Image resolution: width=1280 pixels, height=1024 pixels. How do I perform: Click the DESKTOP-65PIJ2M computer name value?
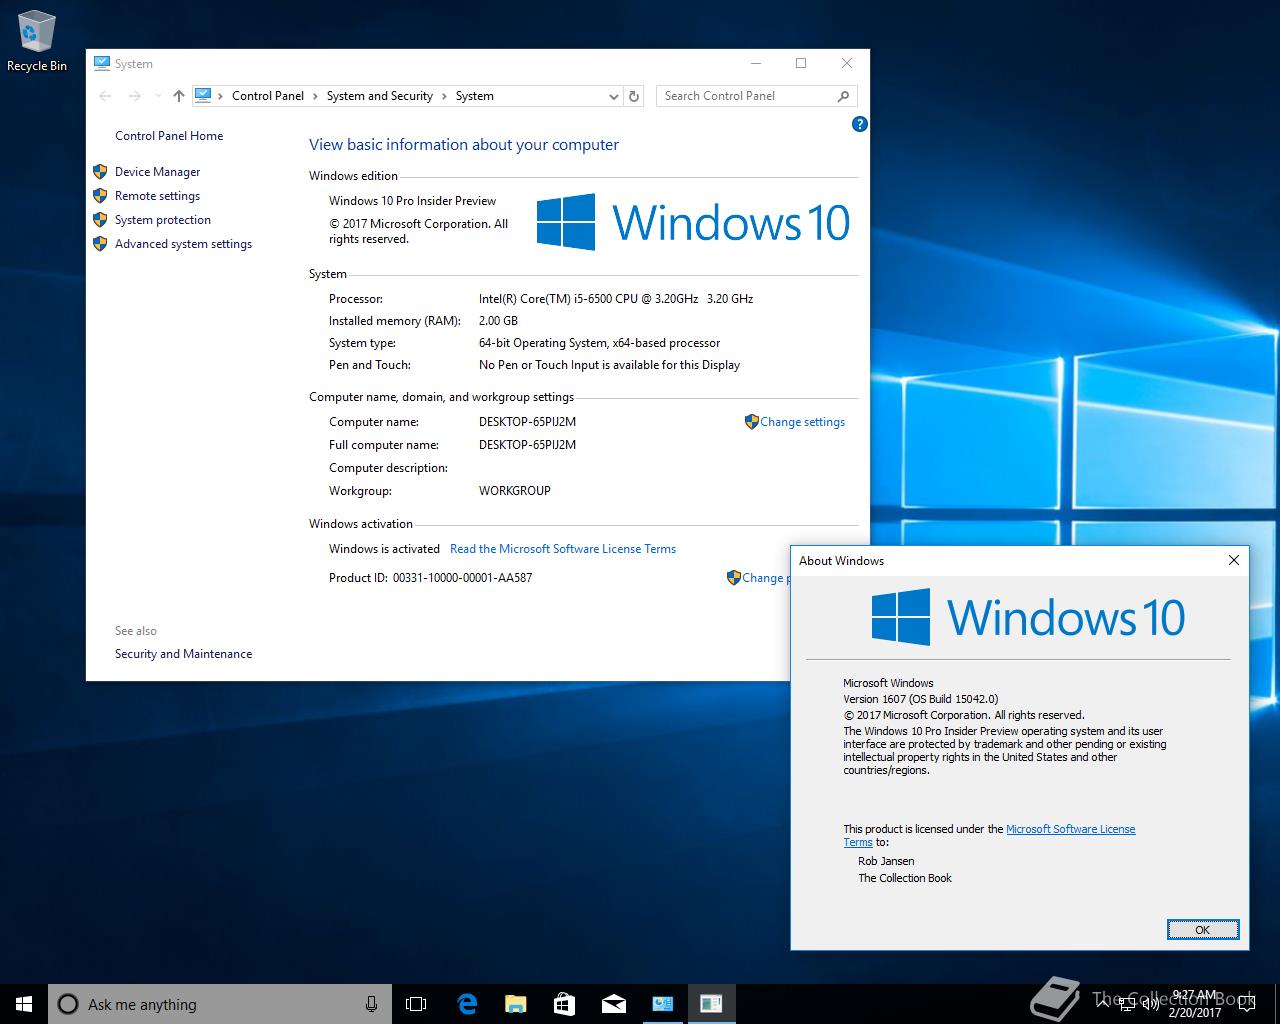click(527, 422)
